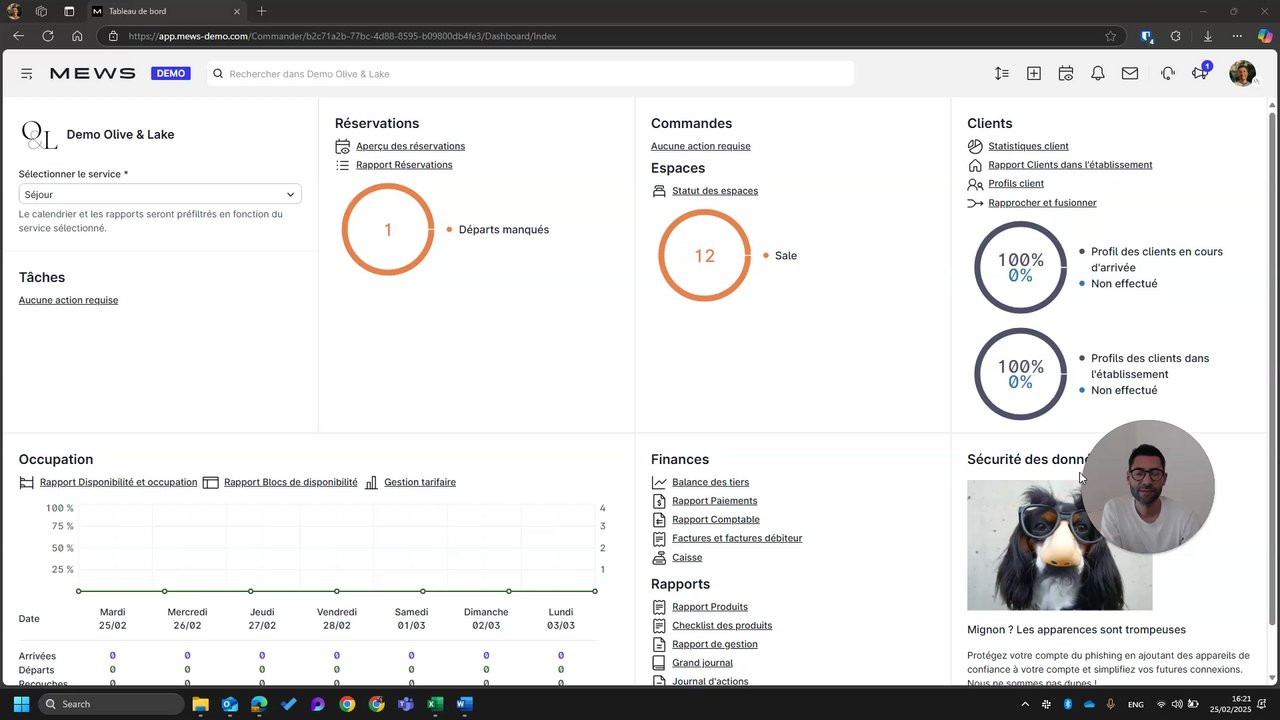Click the dog with glasses thumbnail

tap(1059, 545)
